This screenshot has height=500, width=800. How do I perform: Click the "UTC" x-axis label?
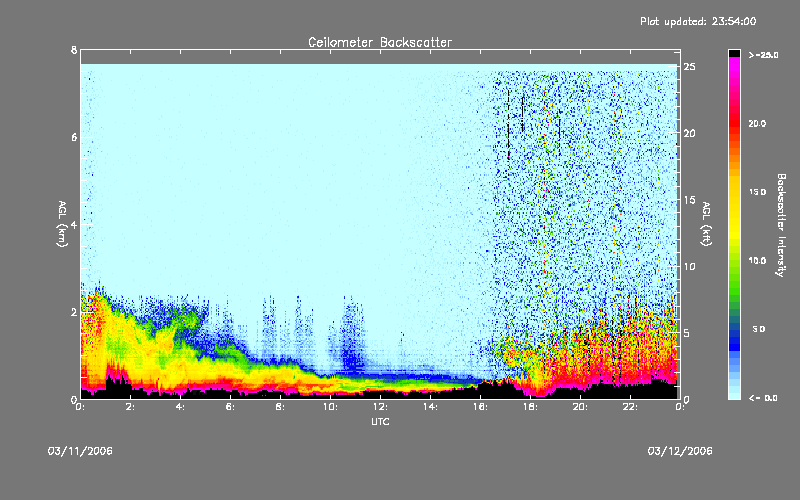tap(380, 421)
